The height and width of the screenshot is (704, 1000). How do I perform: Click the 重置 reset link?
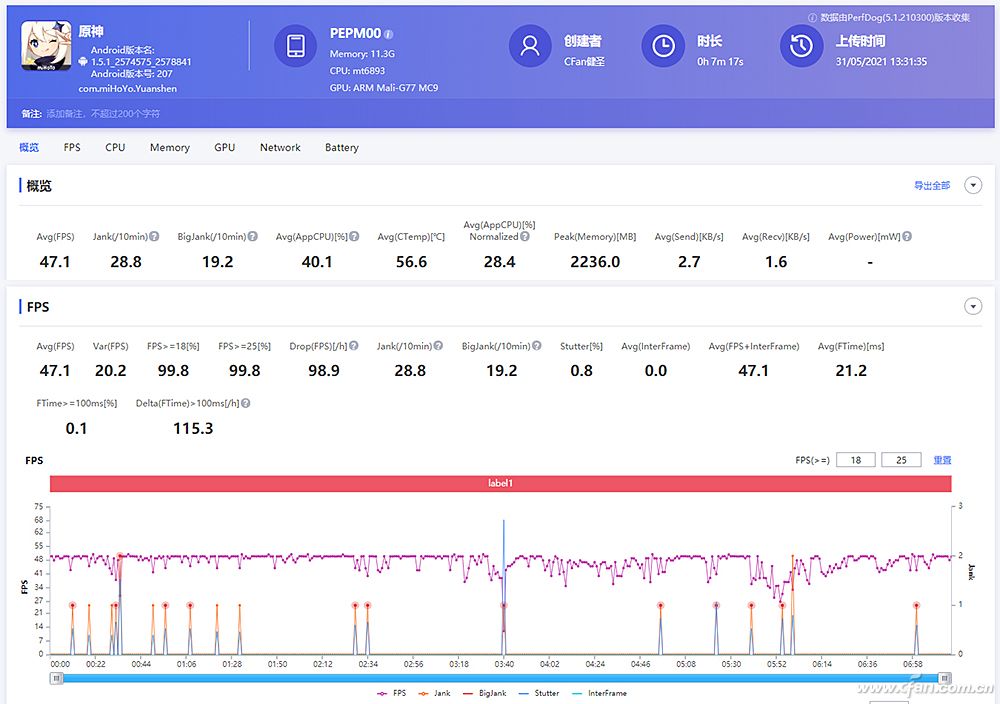[942, 460]
